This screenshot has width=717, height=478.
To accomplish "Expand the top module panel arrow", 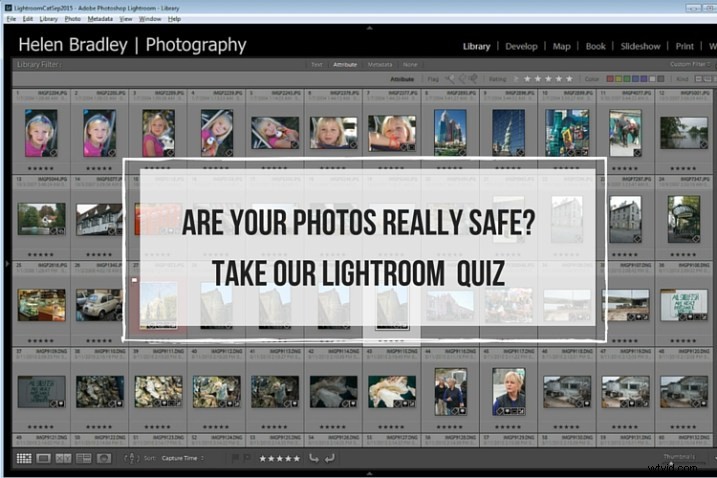I will coord(369,28).
